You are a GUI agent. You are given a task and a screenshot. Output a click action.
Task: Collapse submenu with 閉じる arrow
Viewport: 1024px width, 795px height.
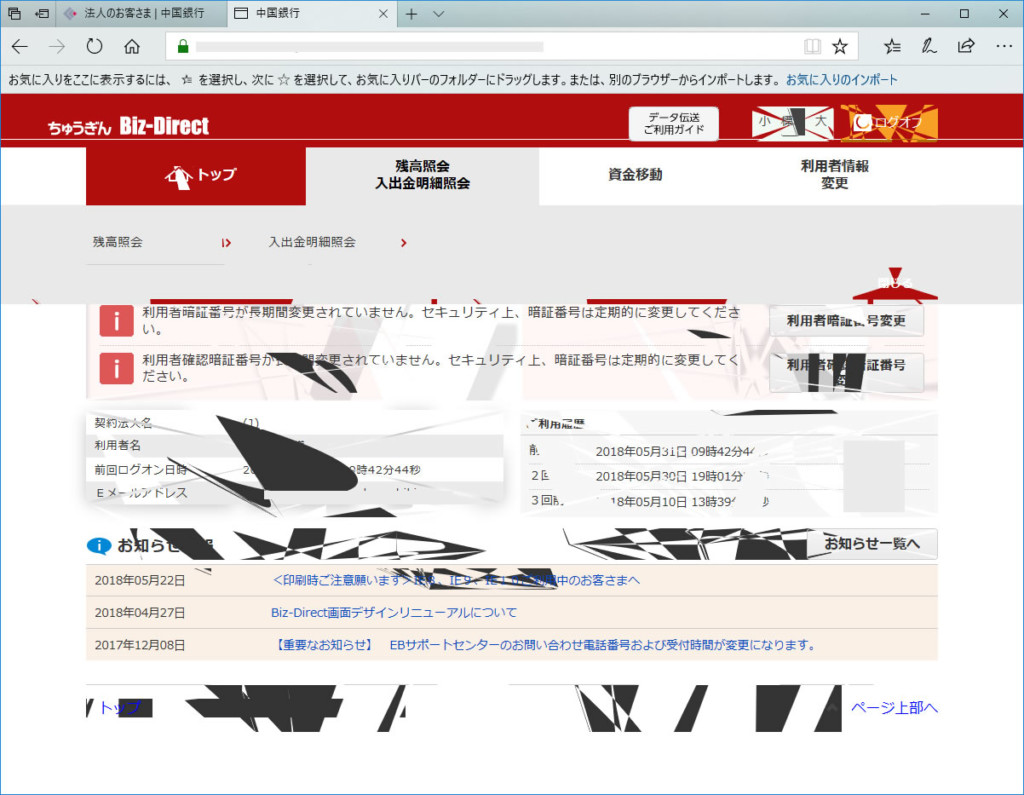click(895, 284)
